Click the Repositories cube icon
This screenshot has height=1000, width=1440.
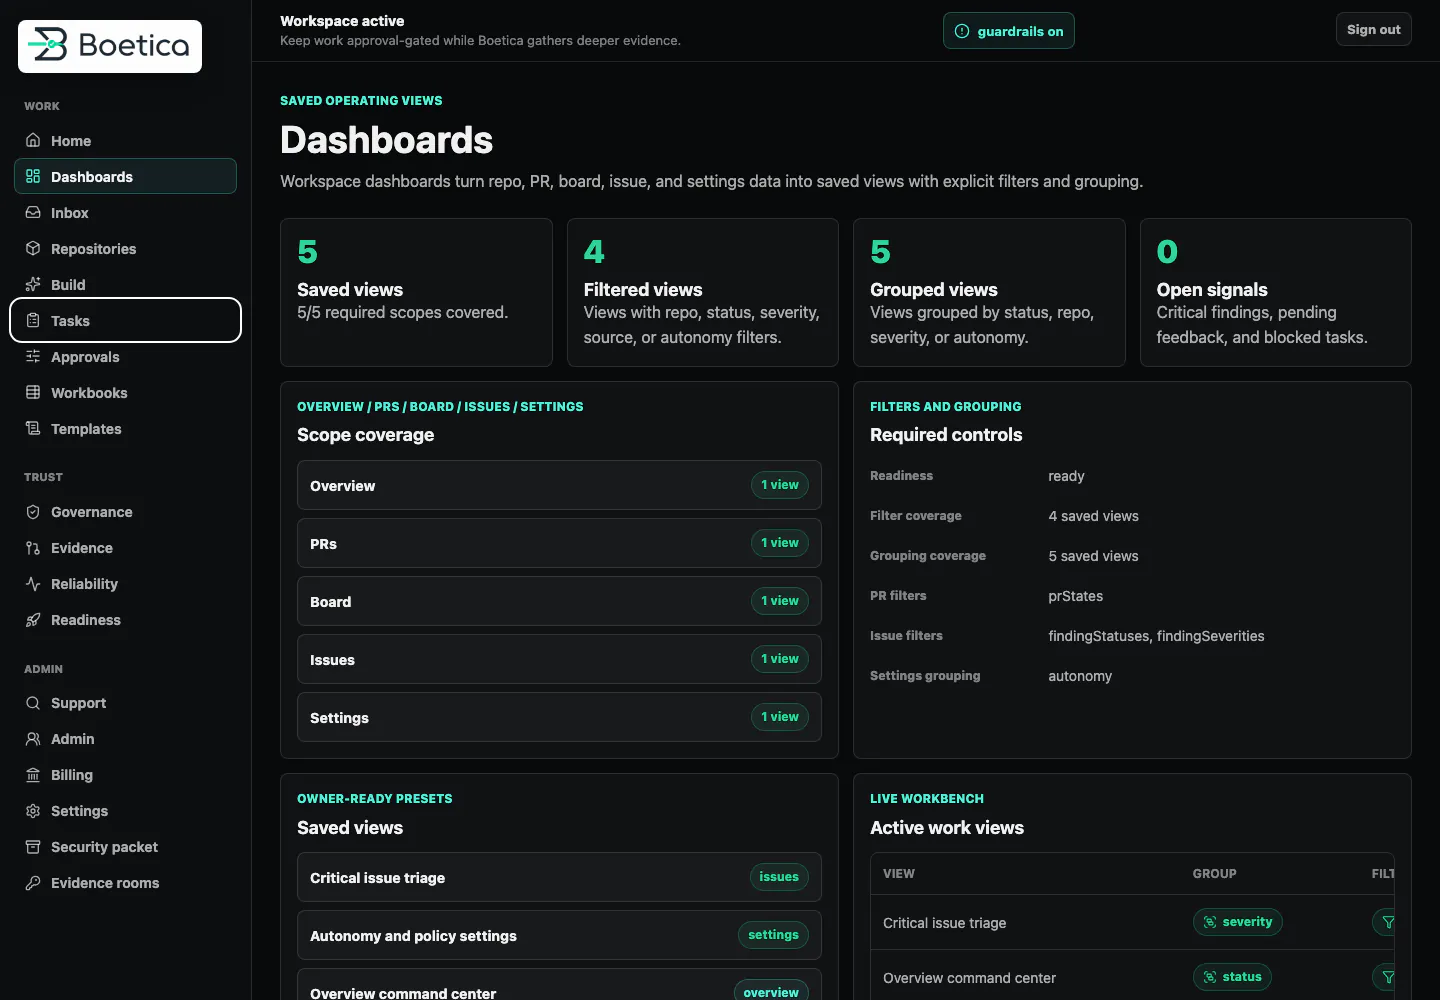[33, 249]
